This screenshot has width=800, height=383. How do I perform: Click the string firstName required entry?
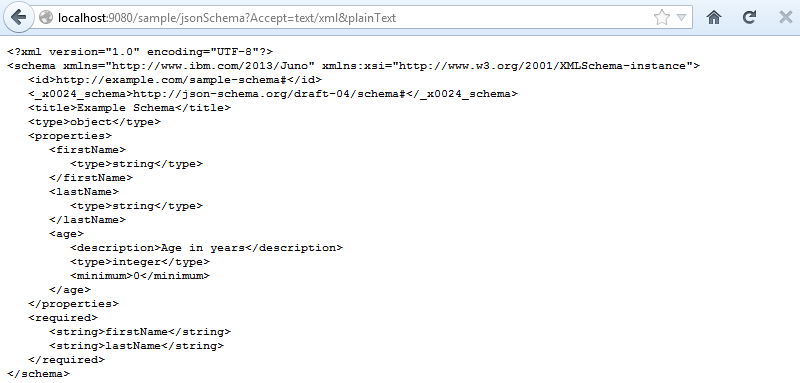140,332
